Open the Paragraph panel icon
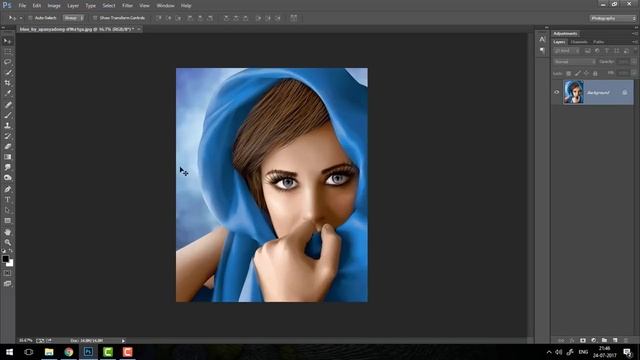The height and width of the screenshot is (360, 640). click(x=542, y=51)
